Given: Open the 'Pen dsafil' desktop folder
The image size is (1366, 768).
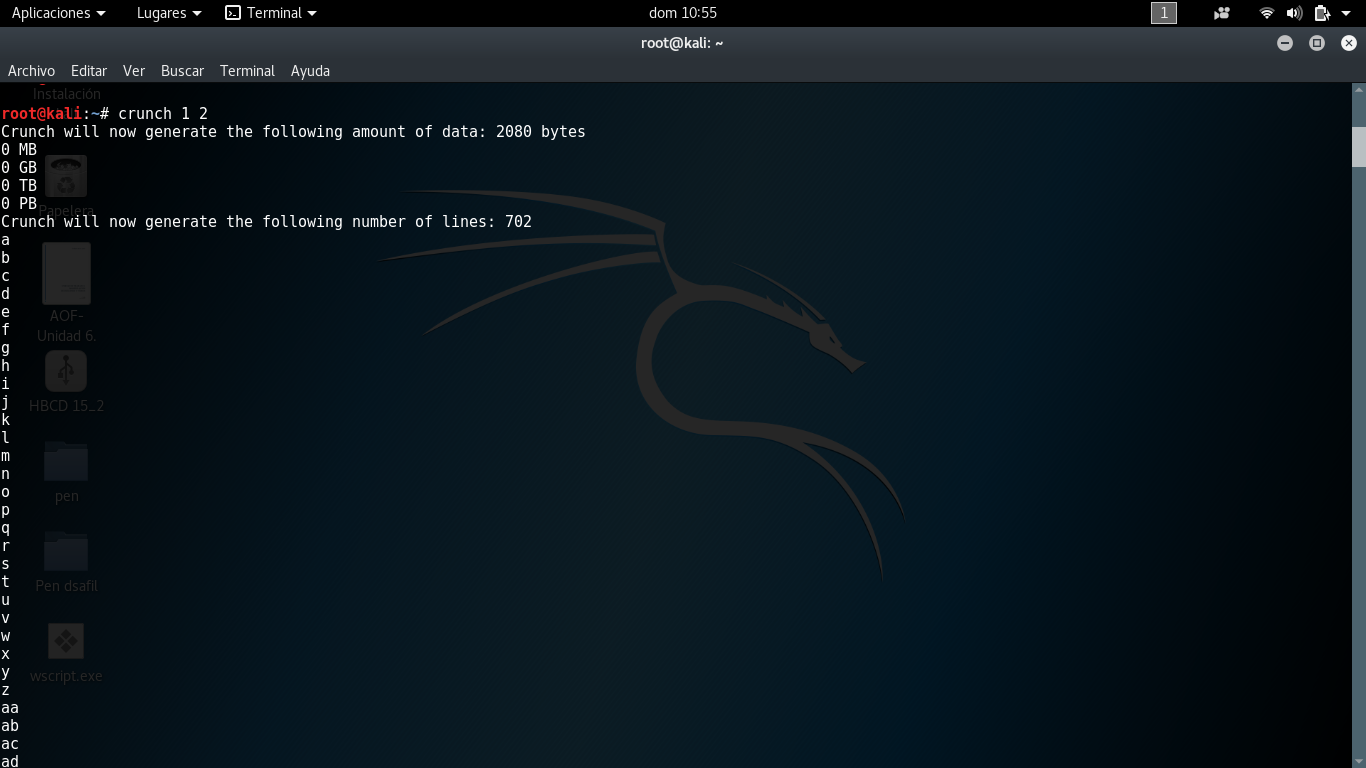Looking at the screenshot, I should [x=66, y=550].
